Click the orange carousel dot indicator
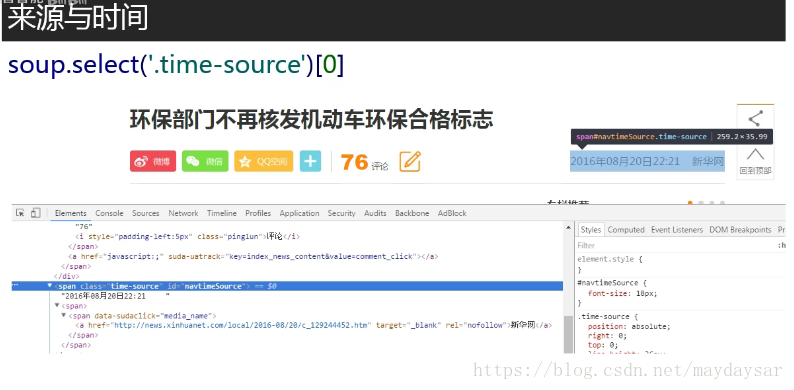 [x=690, y=203]
